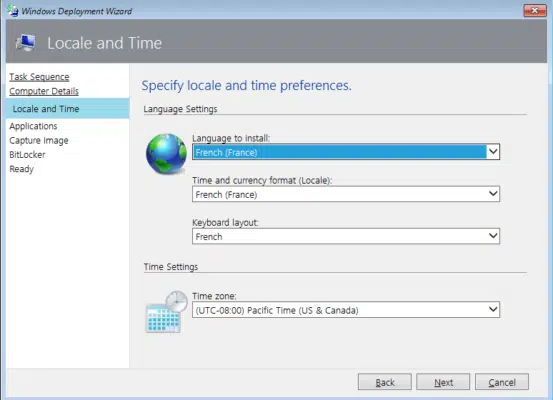This screenshot has height=400, width=553.
Task: Click the computer icon in the header banner
Action: point(25,43)
